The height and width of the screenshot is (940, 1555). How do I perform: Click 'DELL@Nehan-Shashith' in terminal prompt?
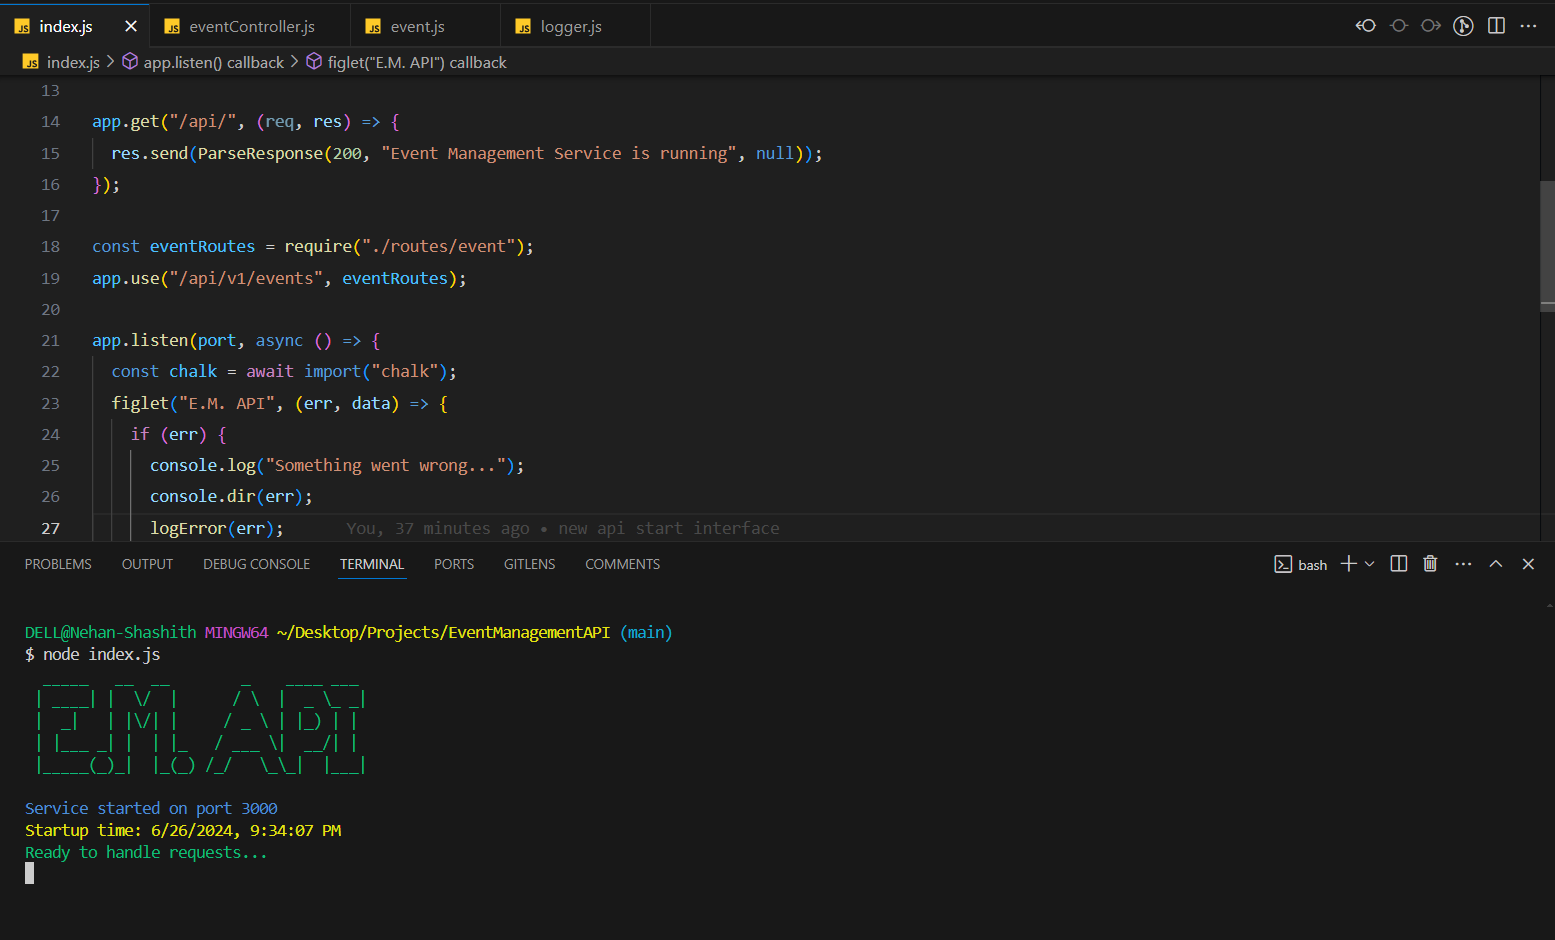click(x=110, y=632)
